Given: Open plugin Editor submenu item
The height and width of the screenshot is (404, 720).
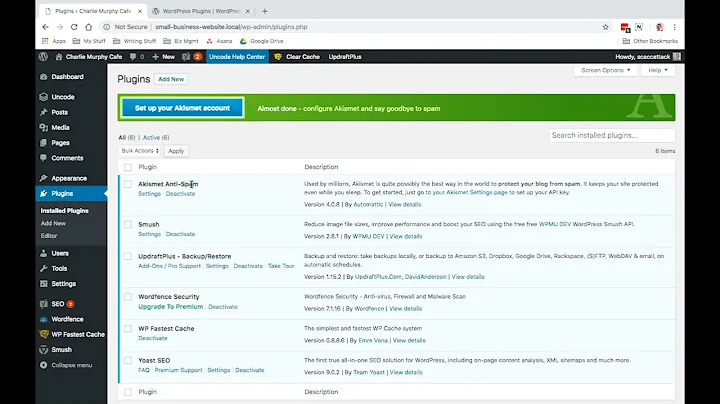Looking at the screenshot, I should (49, 236).
